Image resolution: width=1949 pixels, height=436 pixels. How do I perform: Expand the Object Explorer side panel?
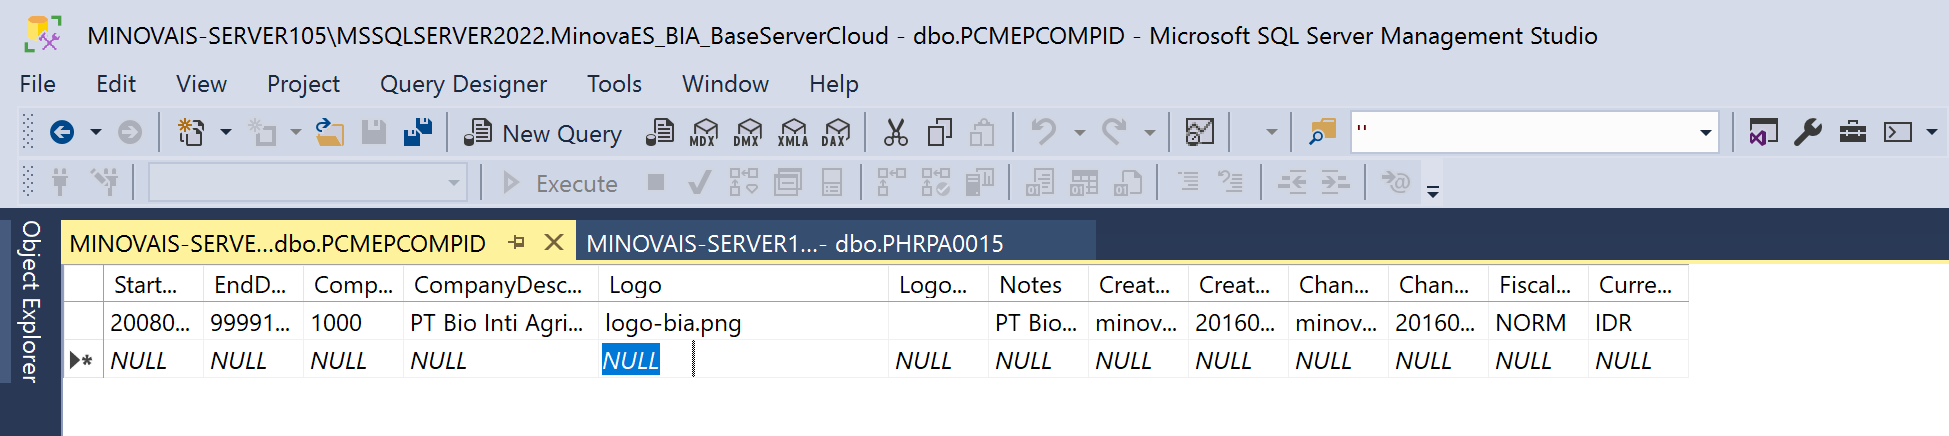pos(30,302)
